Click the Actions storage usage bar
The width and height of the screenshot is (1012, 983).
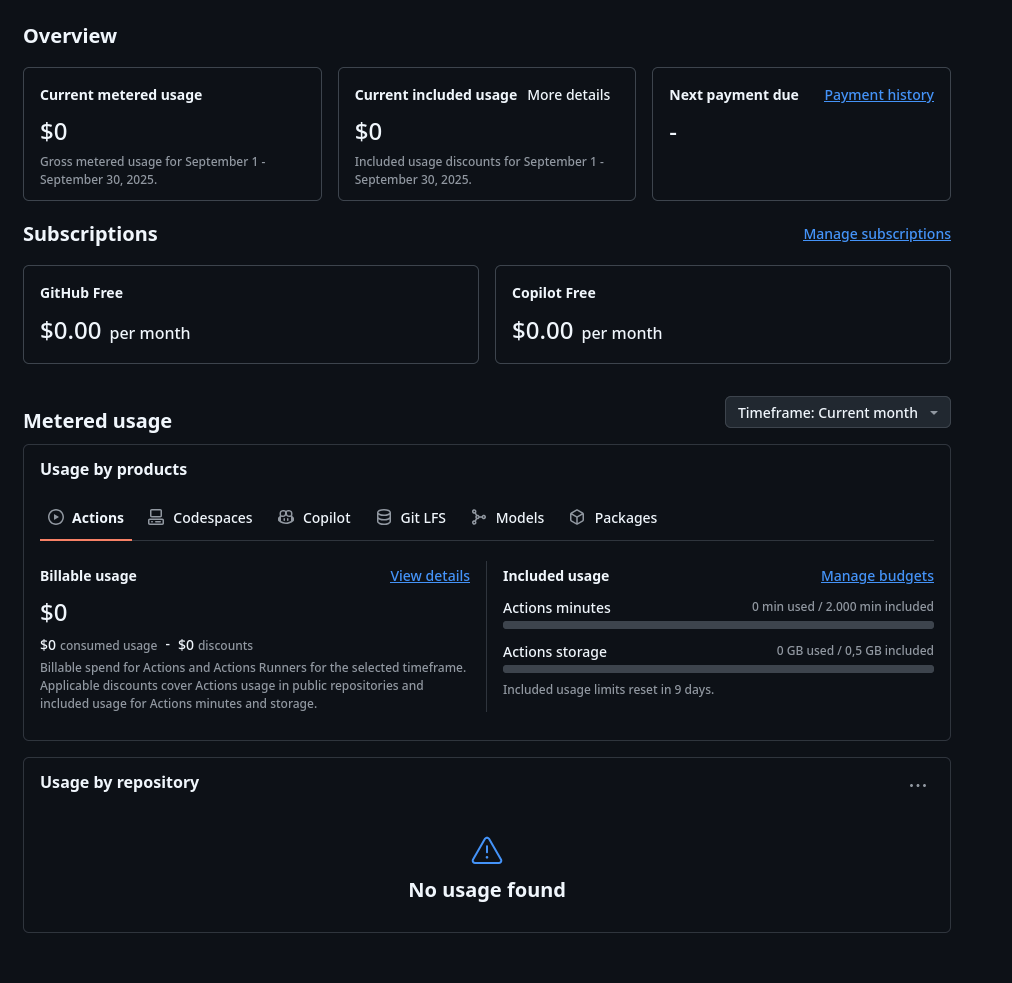718,669
